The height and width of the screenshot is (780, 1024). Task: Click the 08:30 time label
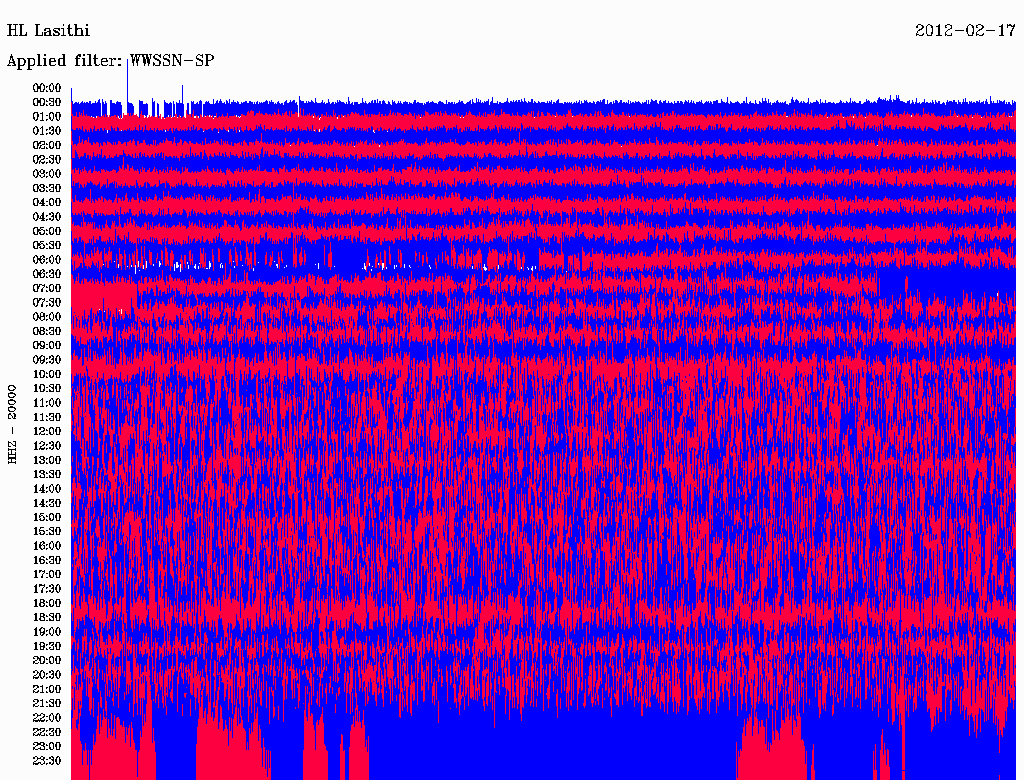(x=47, y=331)
